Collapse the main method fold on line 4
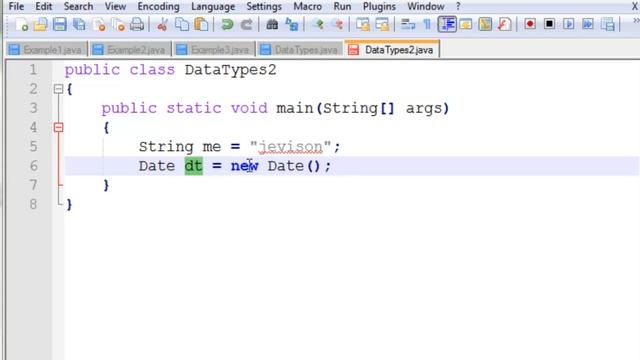The image size is (640, 360). (58, 128)
